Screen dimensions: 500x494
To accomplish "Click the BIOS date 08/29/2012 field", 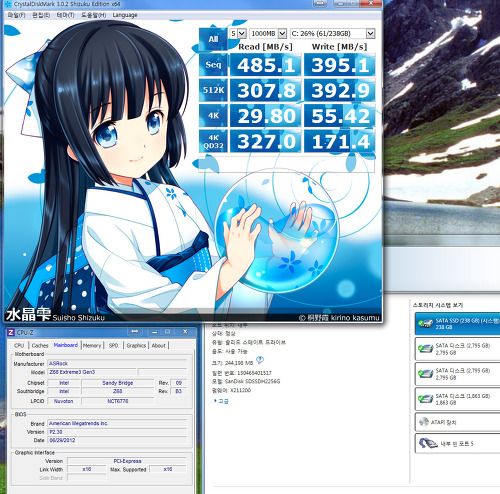I will pos(117,440).
